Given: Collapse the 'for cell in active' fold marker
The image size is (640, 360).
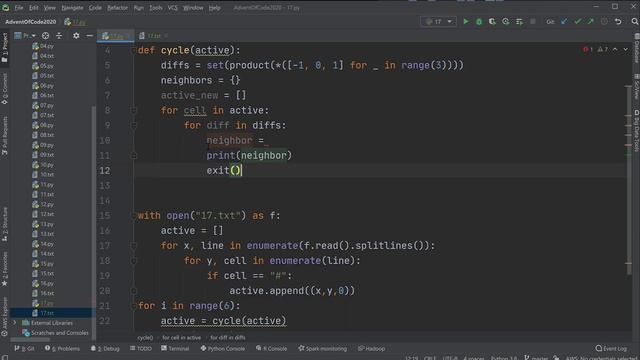Looking at the screenshot, I should [133, 110].
